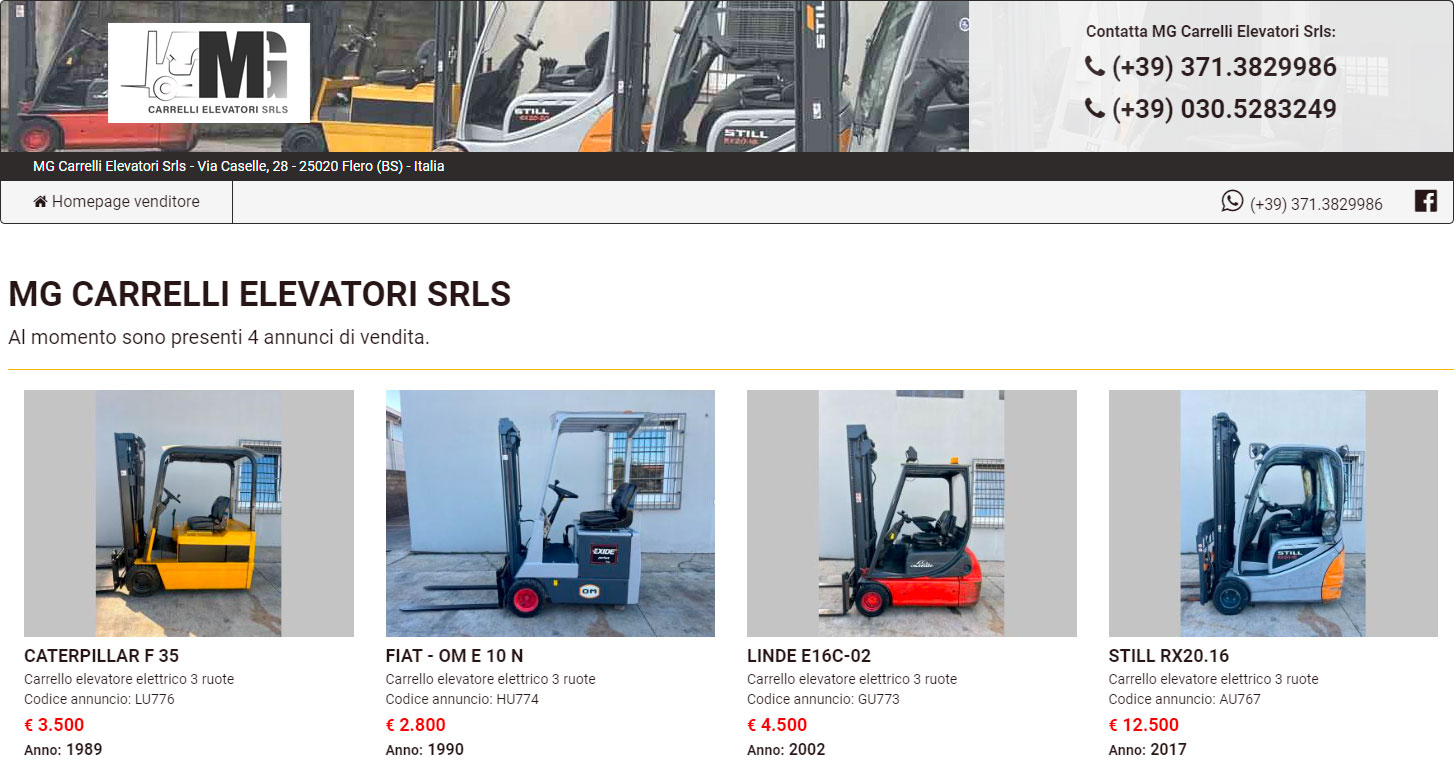
Task: Open the STILL RX20.16 listing title
Action: click(1169, 656)
